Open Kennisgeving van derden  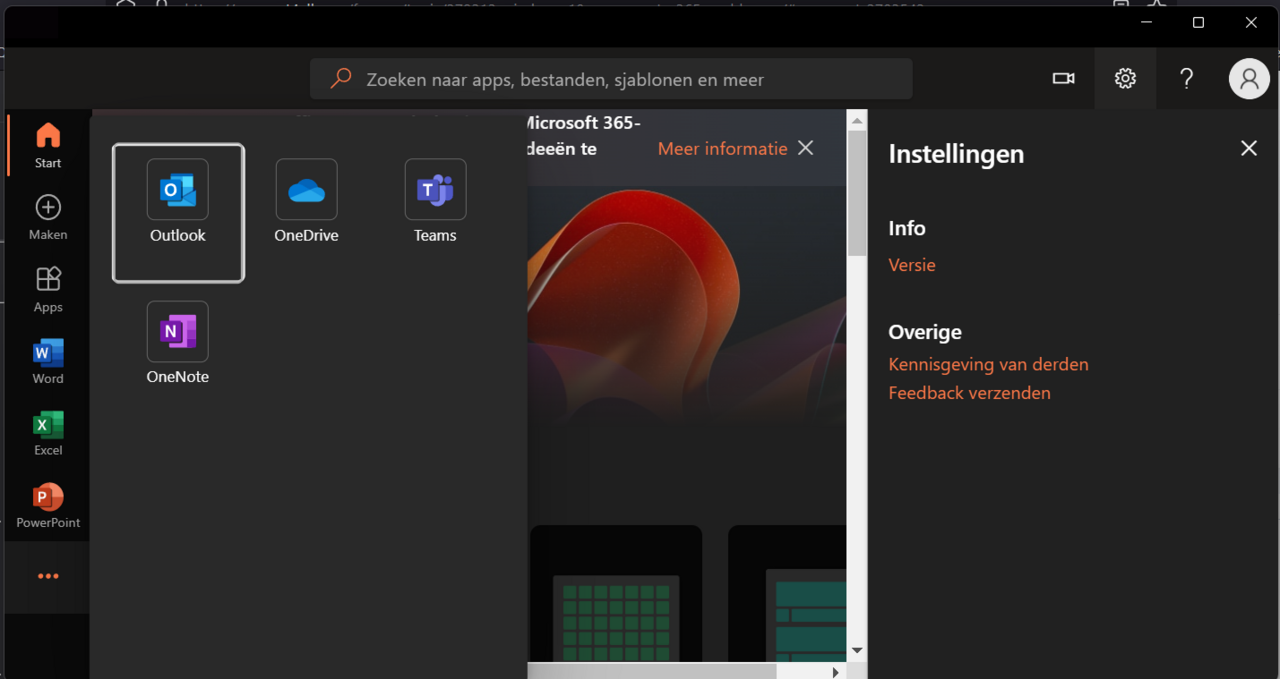pos(988,364)
